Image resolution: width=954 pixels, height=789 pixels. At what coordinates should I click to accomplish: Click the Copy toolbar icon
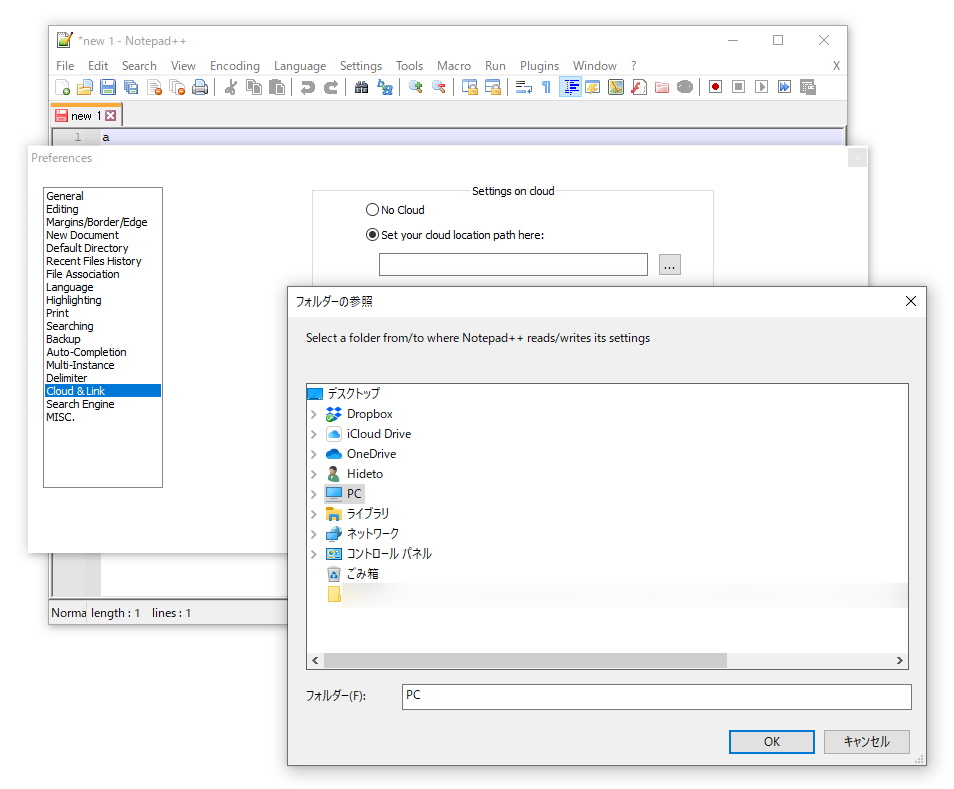click(x=254, y=88)
